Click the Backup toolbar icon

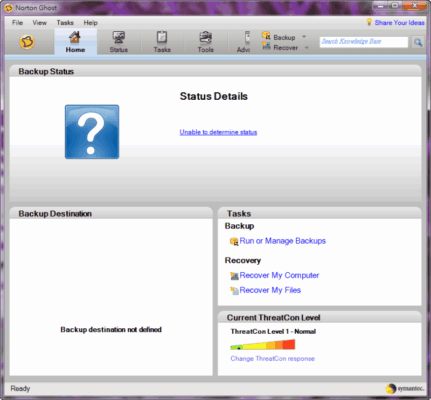266,36
